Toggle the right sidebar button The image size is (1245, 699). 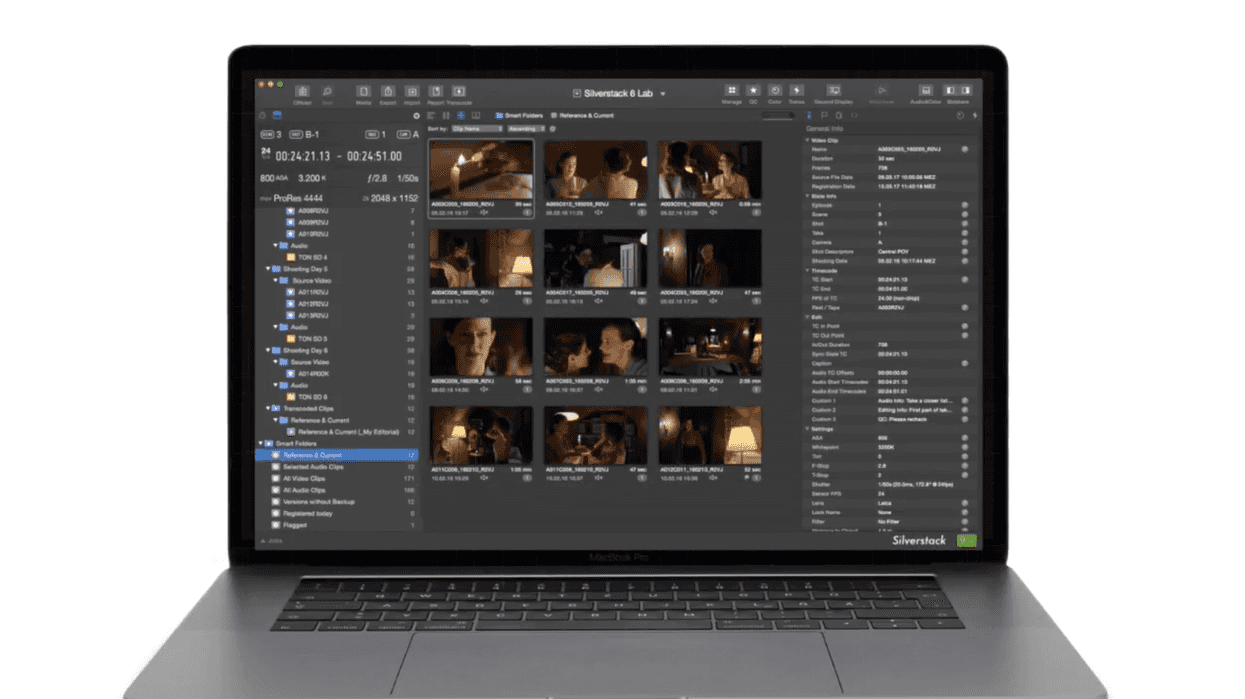(965, 91)
